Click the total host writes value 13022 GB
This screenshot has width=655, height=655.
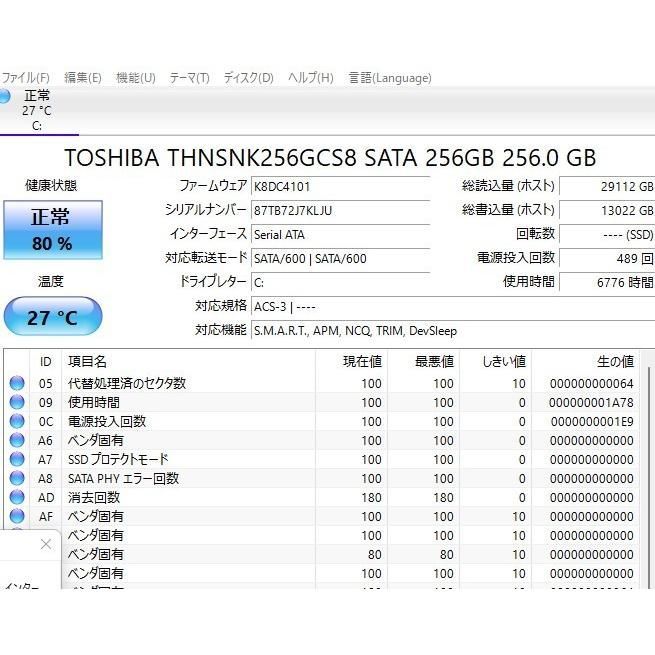[607, 211]
